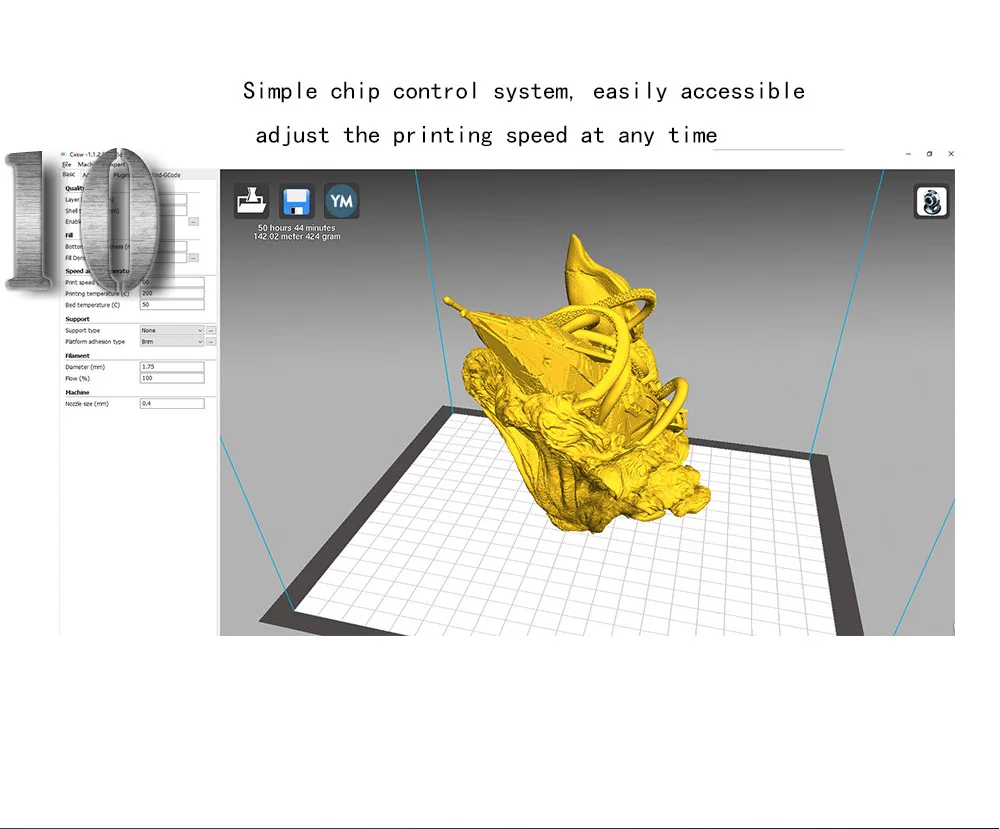Open the view mode icon at top right
The image size is (1000, 829).
tap(931, 202)
